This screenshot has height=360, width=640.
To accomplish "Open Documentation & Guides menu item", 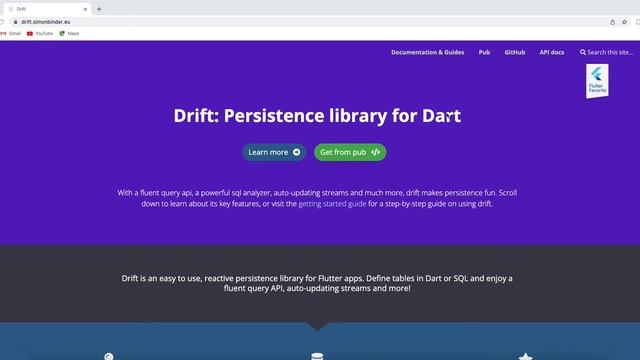I will (x=427, y=52).
